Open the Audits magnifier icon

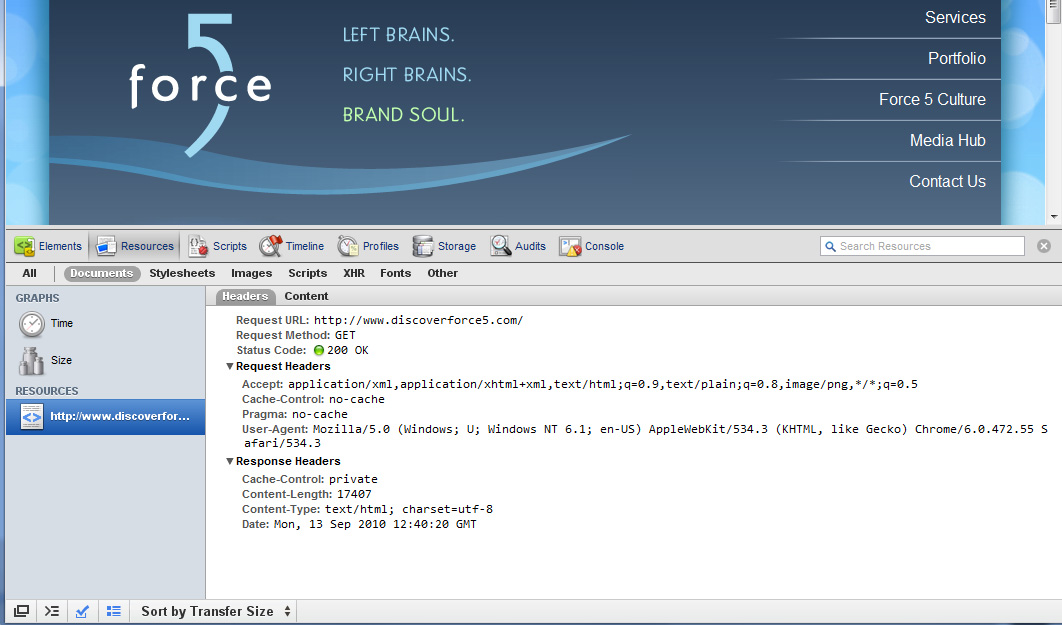coord(501,246)
